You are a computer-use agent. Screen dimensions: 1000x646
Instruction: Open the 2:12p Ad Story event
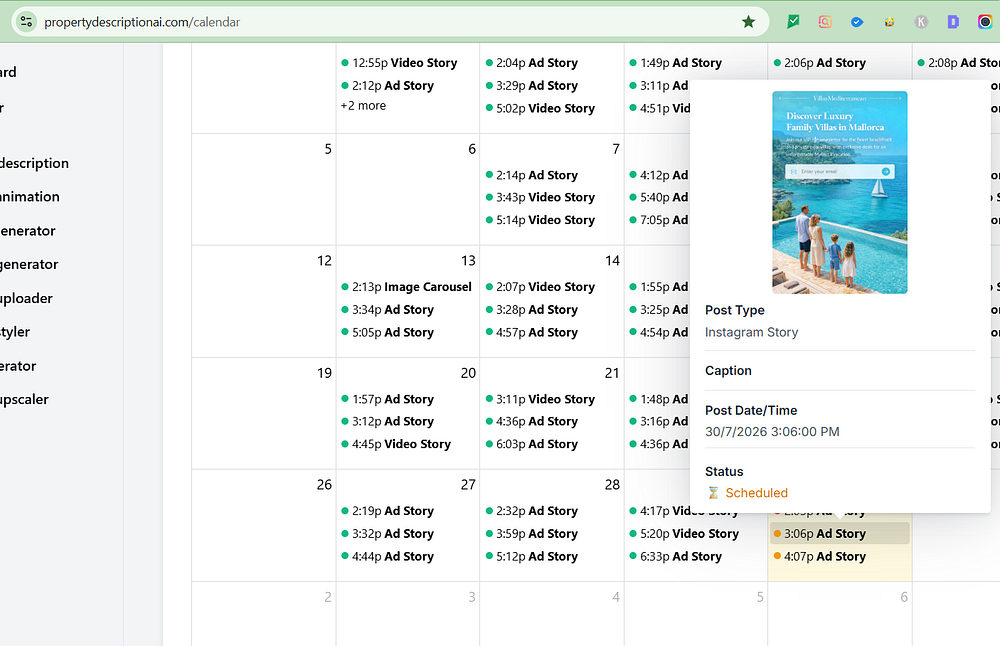pos(388,85)
